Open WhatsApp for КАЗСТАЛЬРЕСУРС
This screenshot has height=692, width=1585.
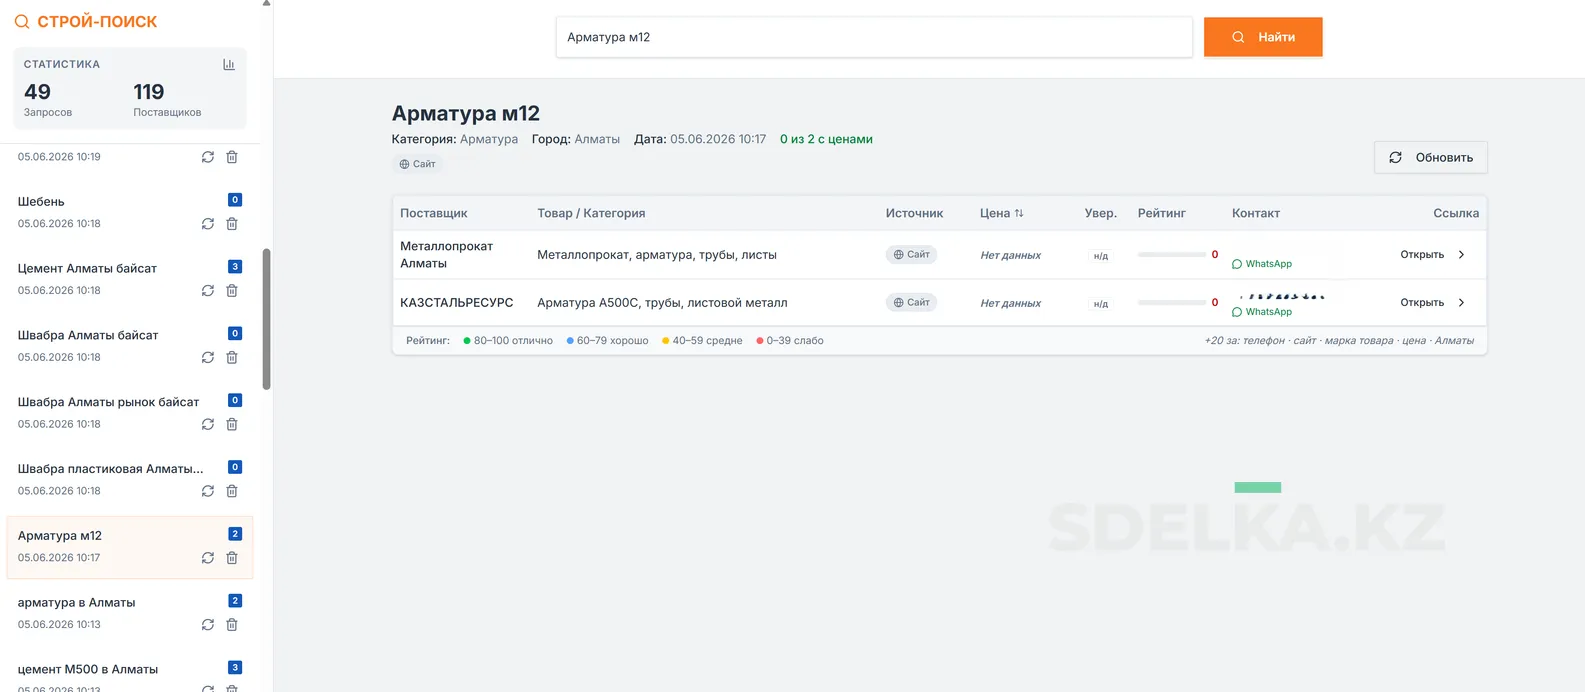coord(1262,312)
